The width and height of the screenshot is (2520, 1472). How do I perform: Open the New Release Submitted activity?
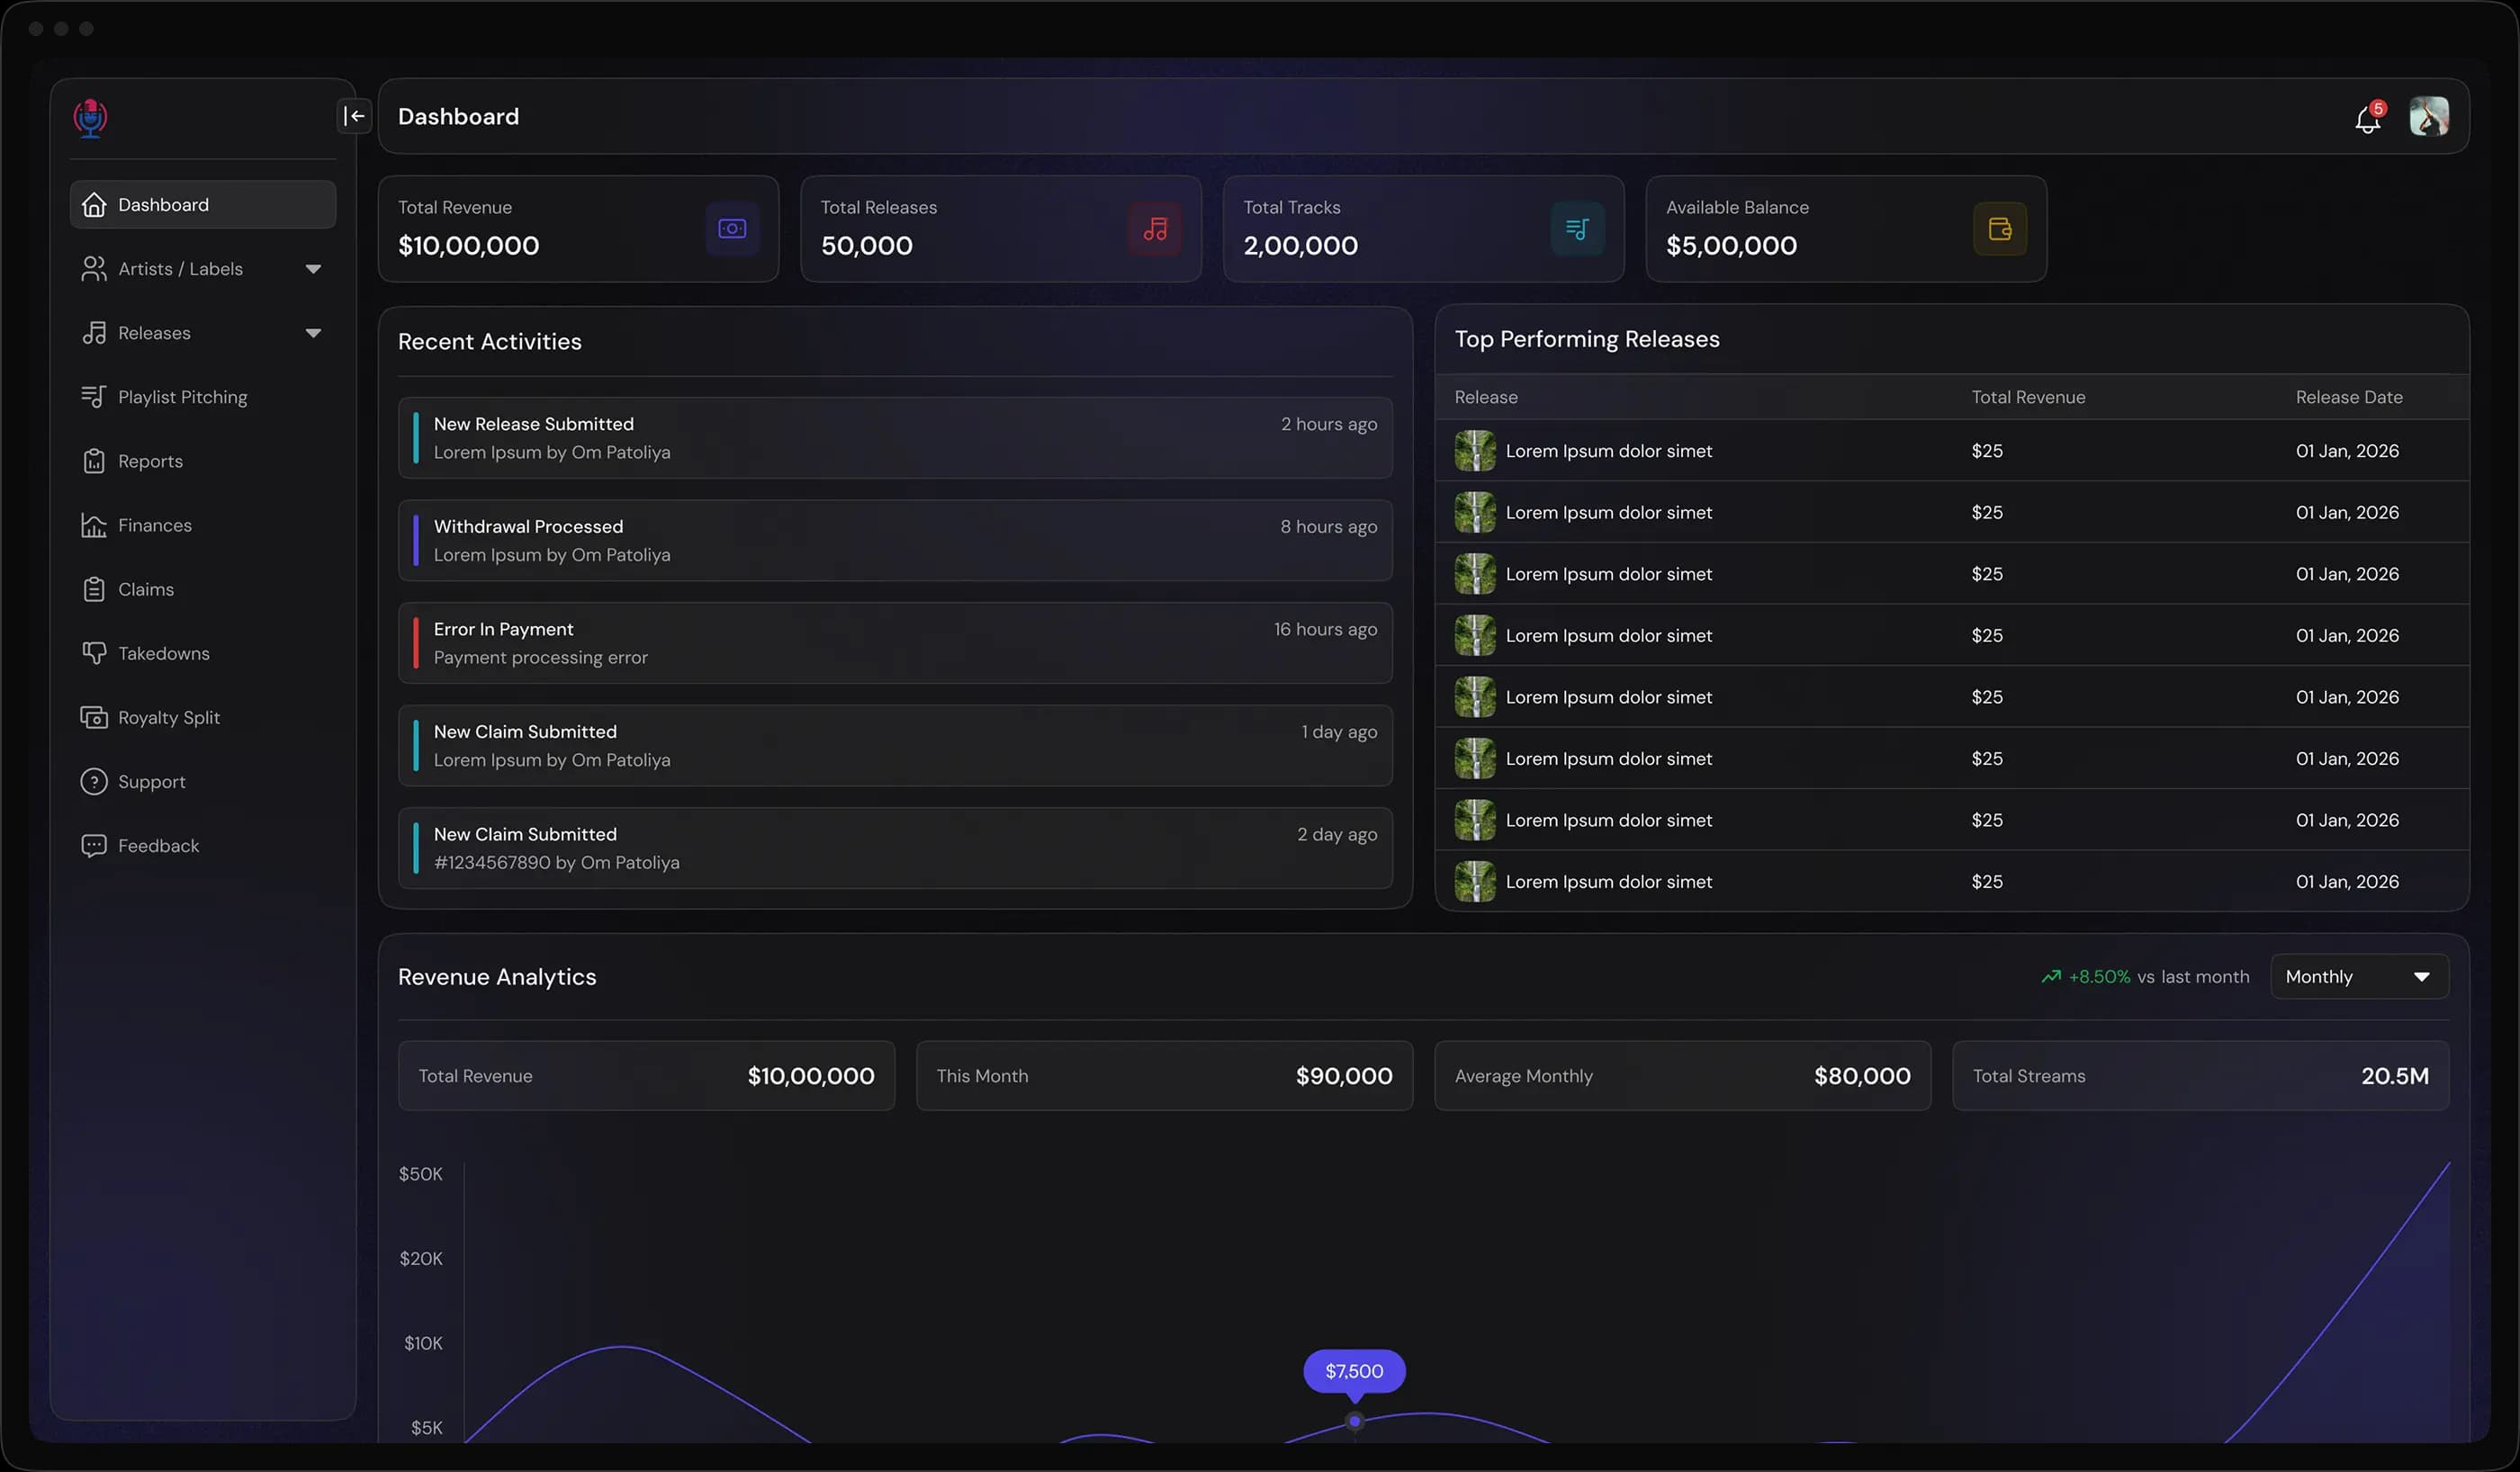895,438
